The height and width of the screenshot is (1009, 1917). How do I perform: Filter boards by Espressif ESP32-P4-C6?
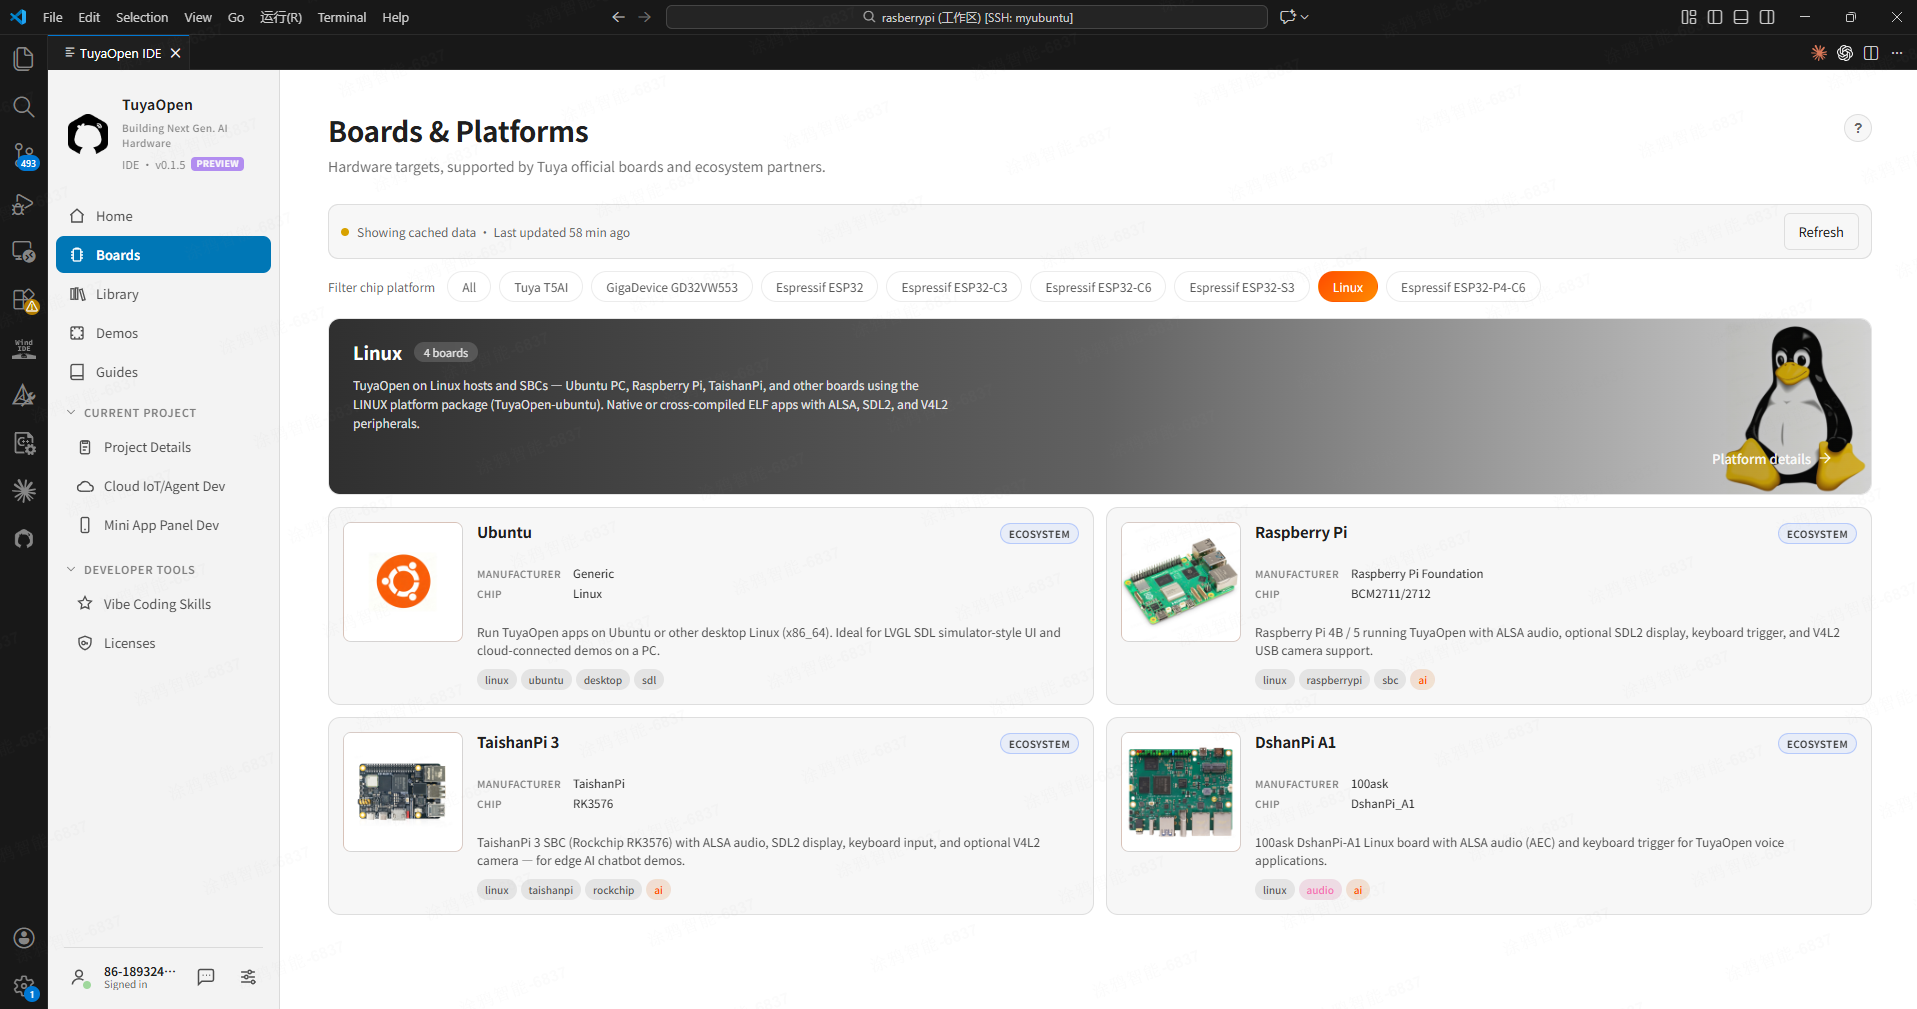(x=1463, y=287)
